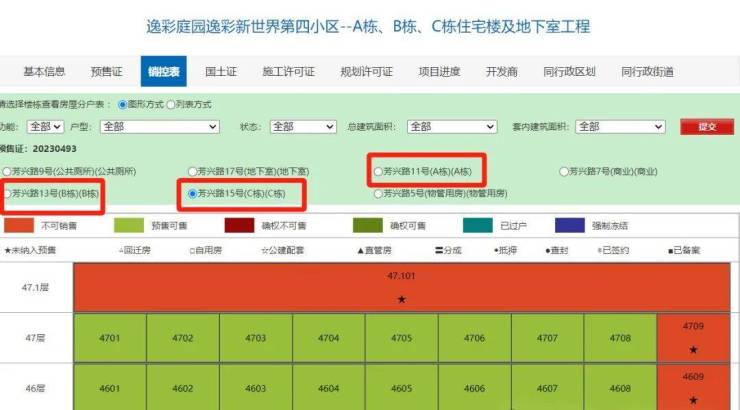The image size is (740, 410).
Task: Switch to the 同行政区划 tab
Action: 569,72
